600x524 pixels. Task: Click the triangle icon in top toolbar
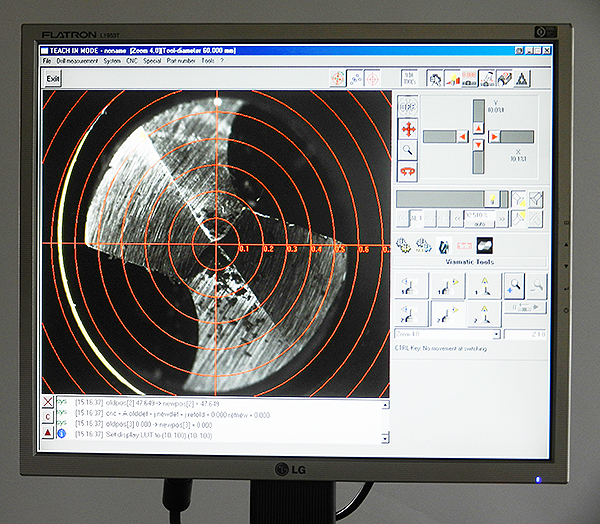pyautogui.click(x=520, y=78)
